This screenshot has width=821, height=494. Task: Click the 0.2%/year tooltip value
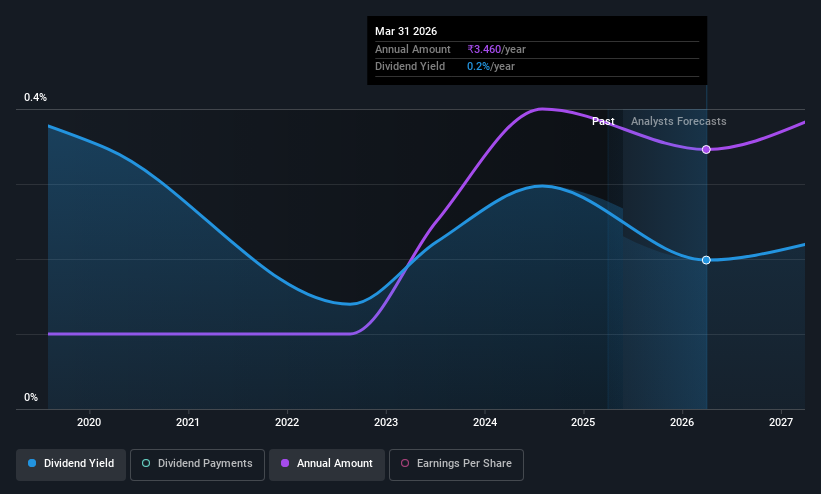[x=491, y=67]
